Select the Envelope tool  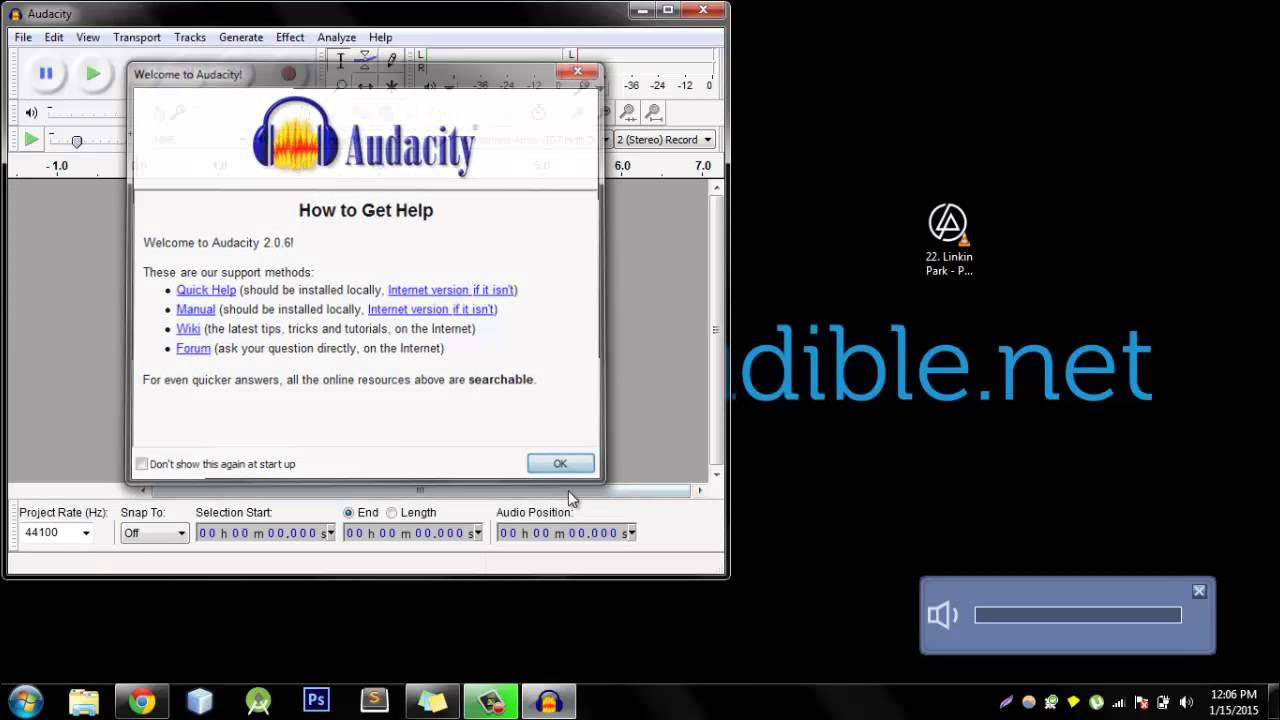(365, 60)
